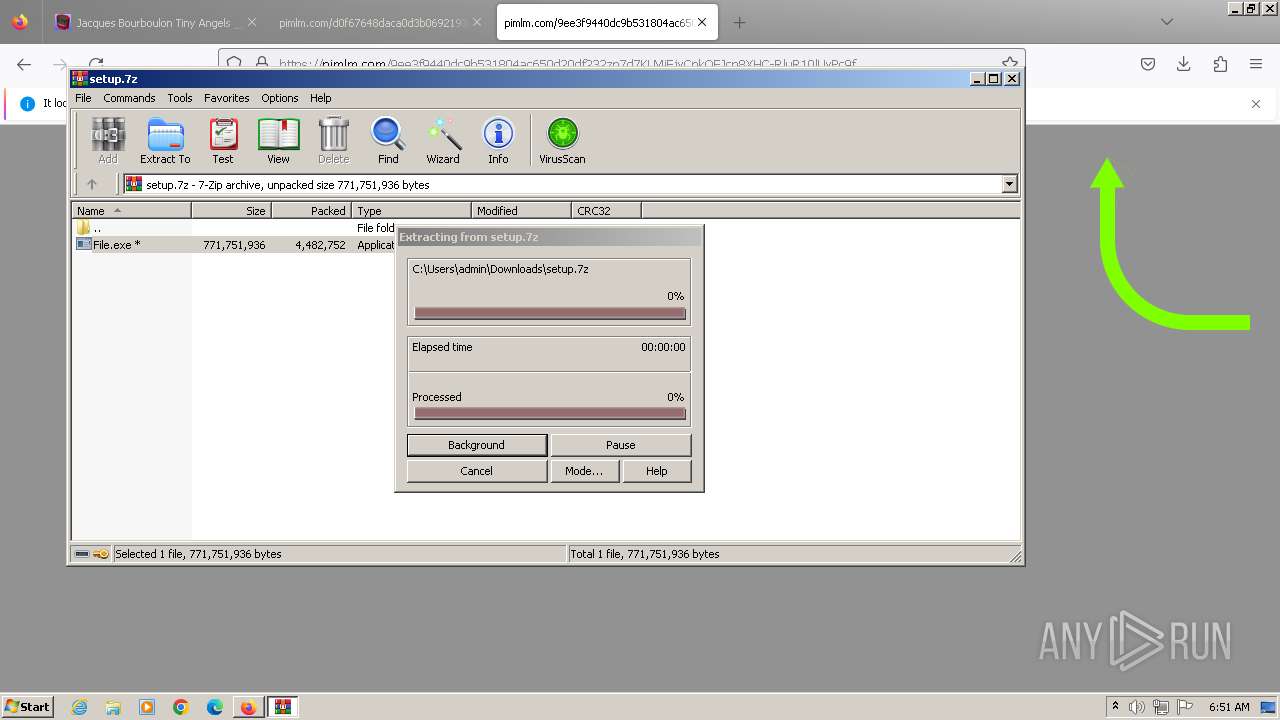Close the active pimlm.com/9ee3f9440 tab
Viewport: 1280px width, 720px height.
pos(702,22)
